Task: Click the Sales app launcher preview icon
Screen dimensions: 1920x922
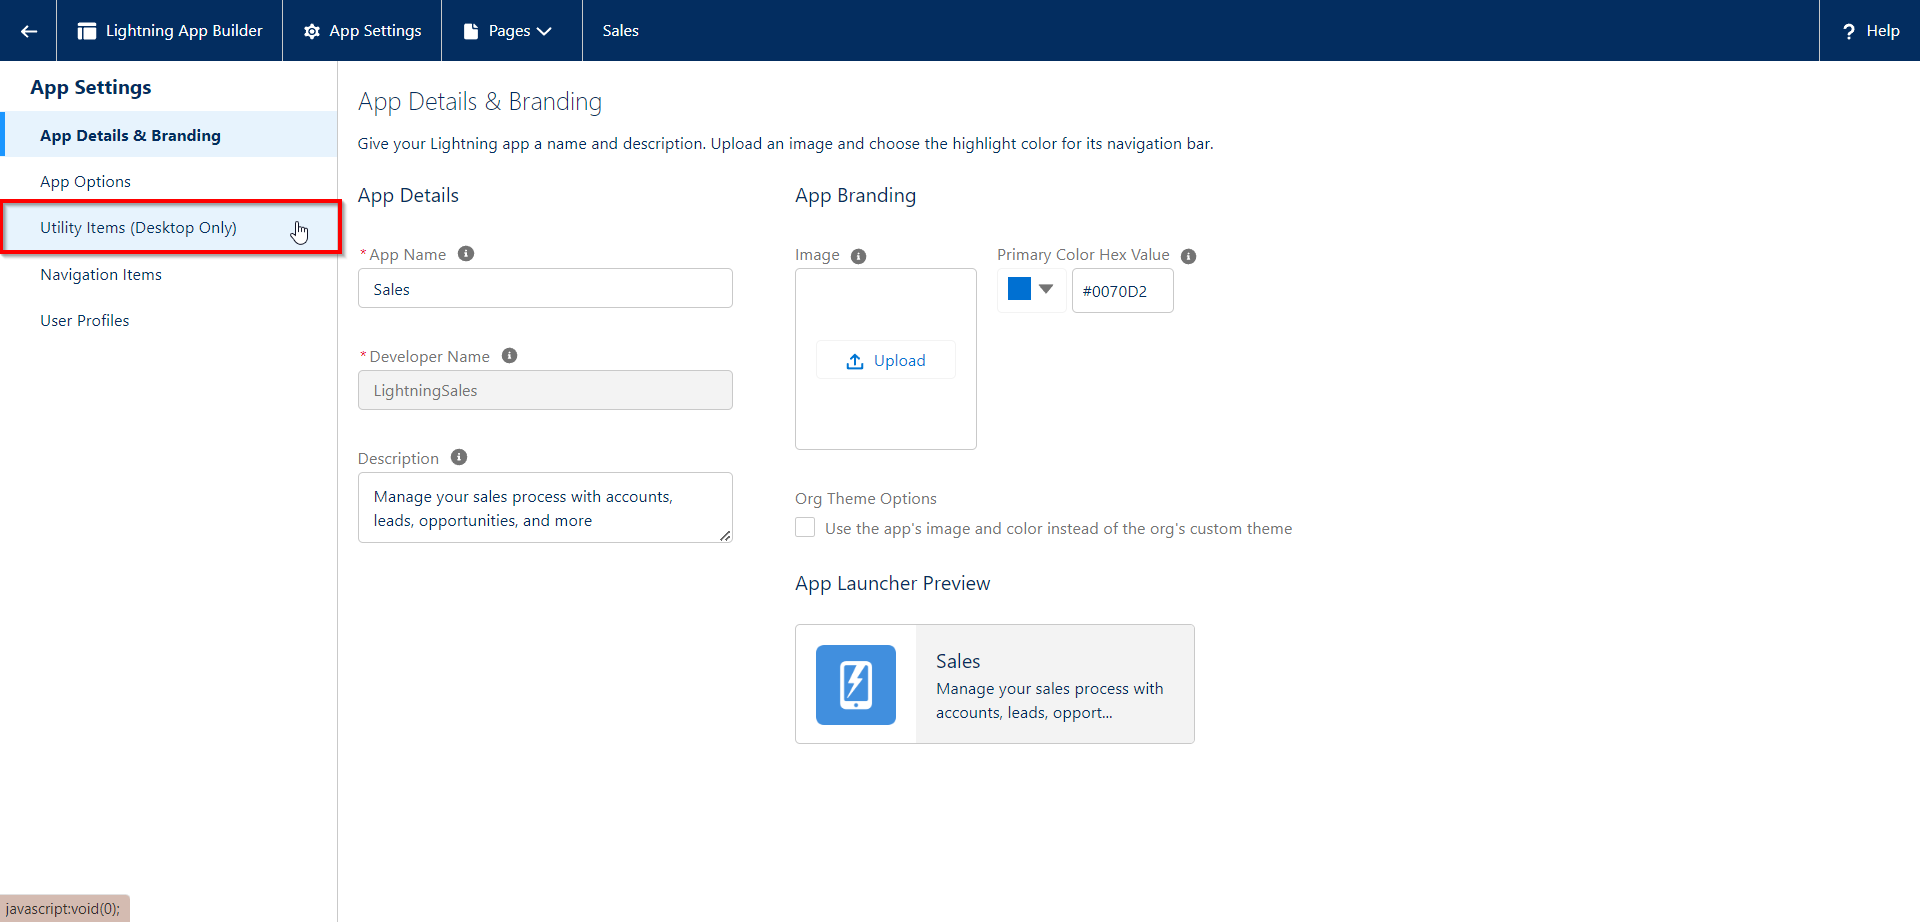Action: [856, 685]
